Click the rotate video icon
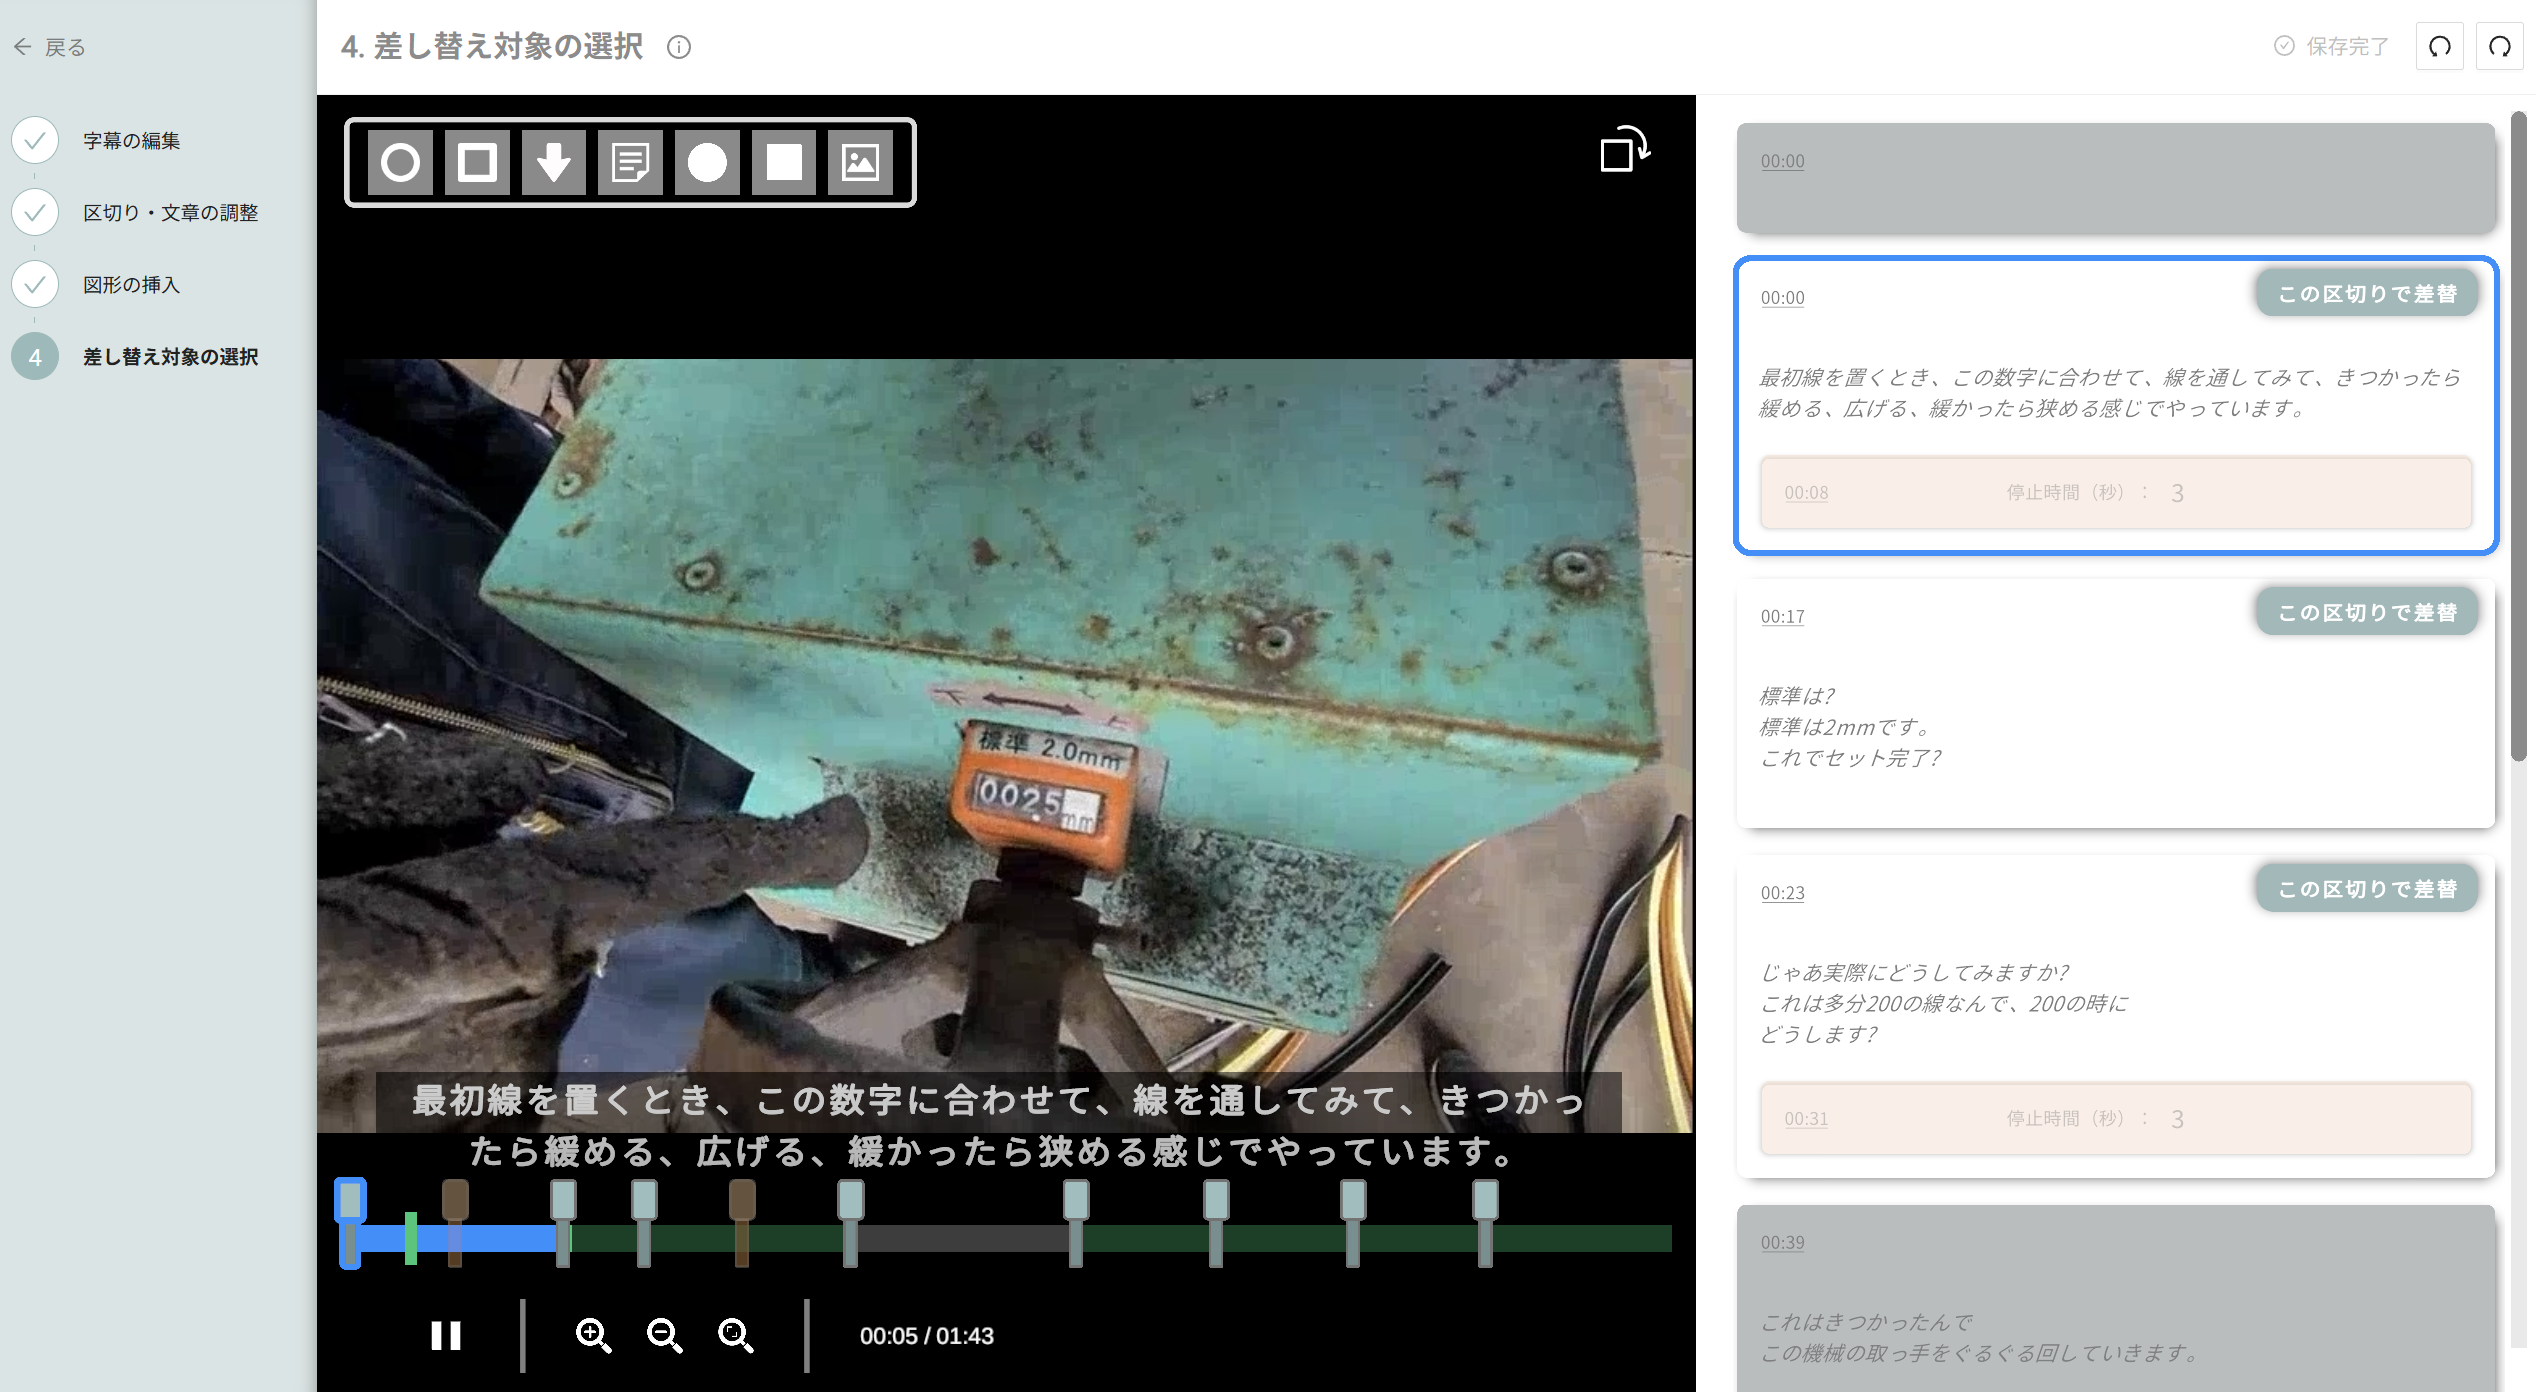This screenshot has height=1392, width=2536. coord(1624,150)
